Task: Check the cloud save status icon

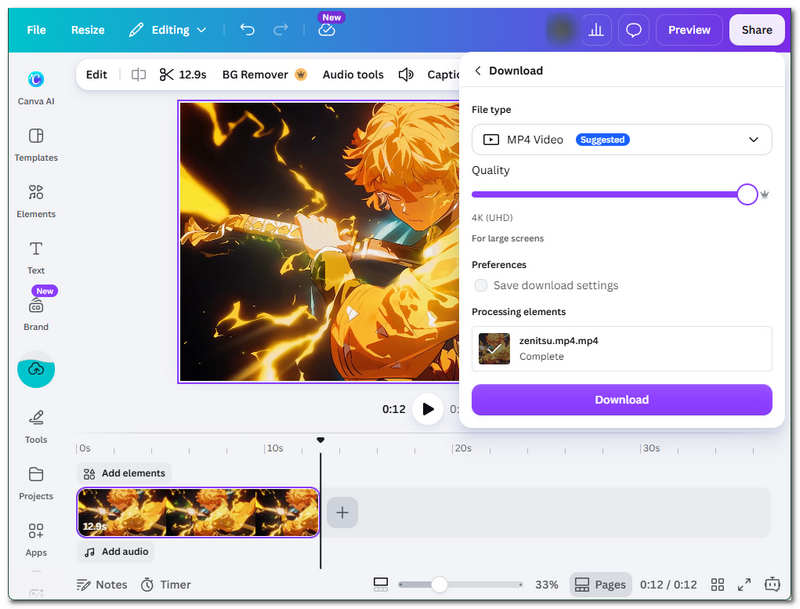Action: click(327, 30)
